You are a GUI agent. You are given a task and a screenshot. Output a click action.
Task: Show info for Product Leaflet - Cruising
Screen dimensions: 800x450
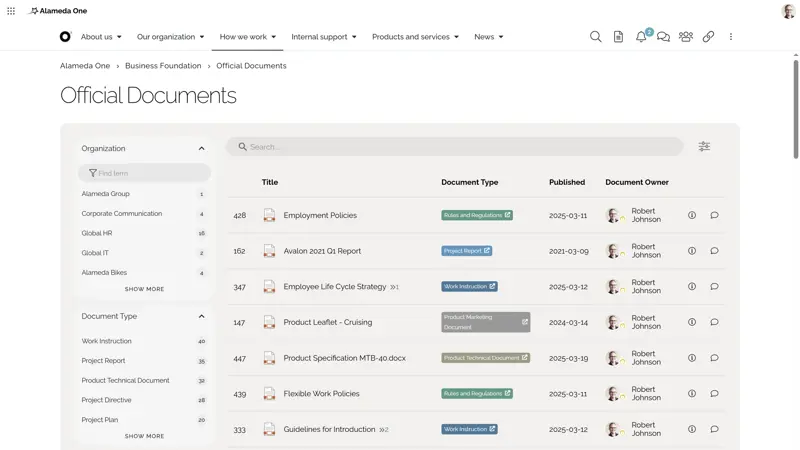pos(692,322)
